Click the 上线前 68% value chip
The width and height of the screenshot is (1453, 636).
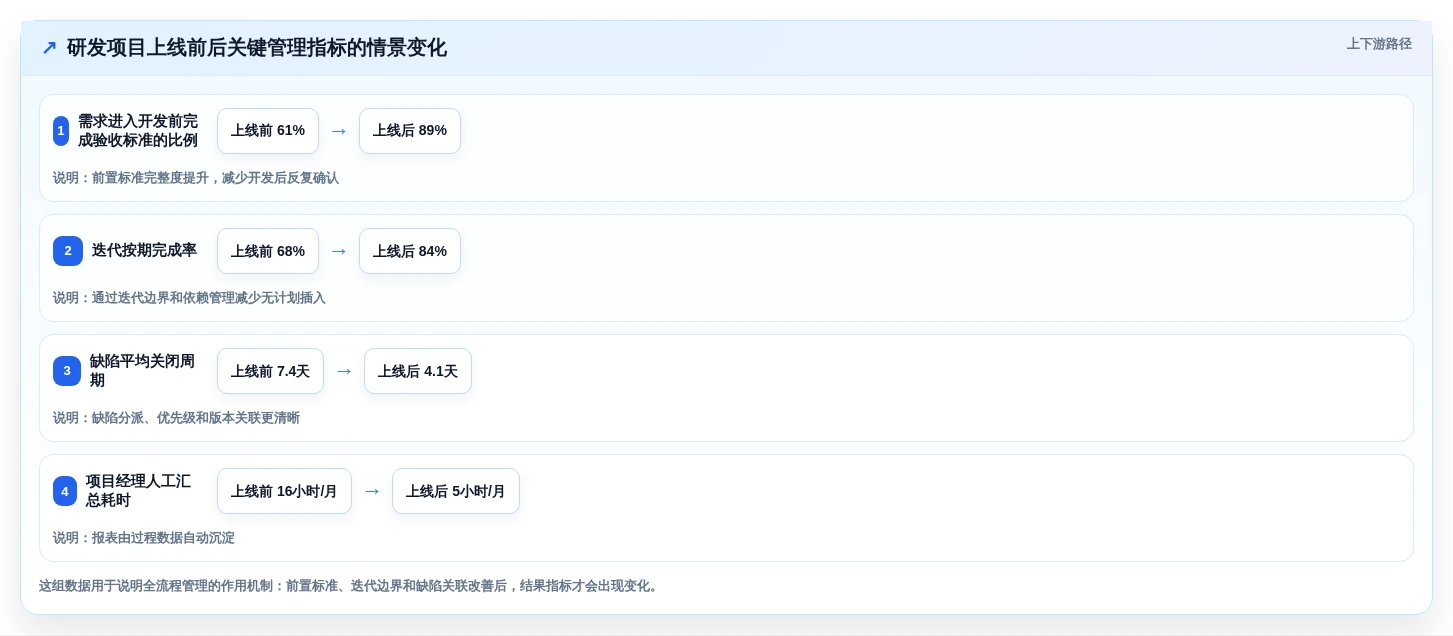click(268, 251)
